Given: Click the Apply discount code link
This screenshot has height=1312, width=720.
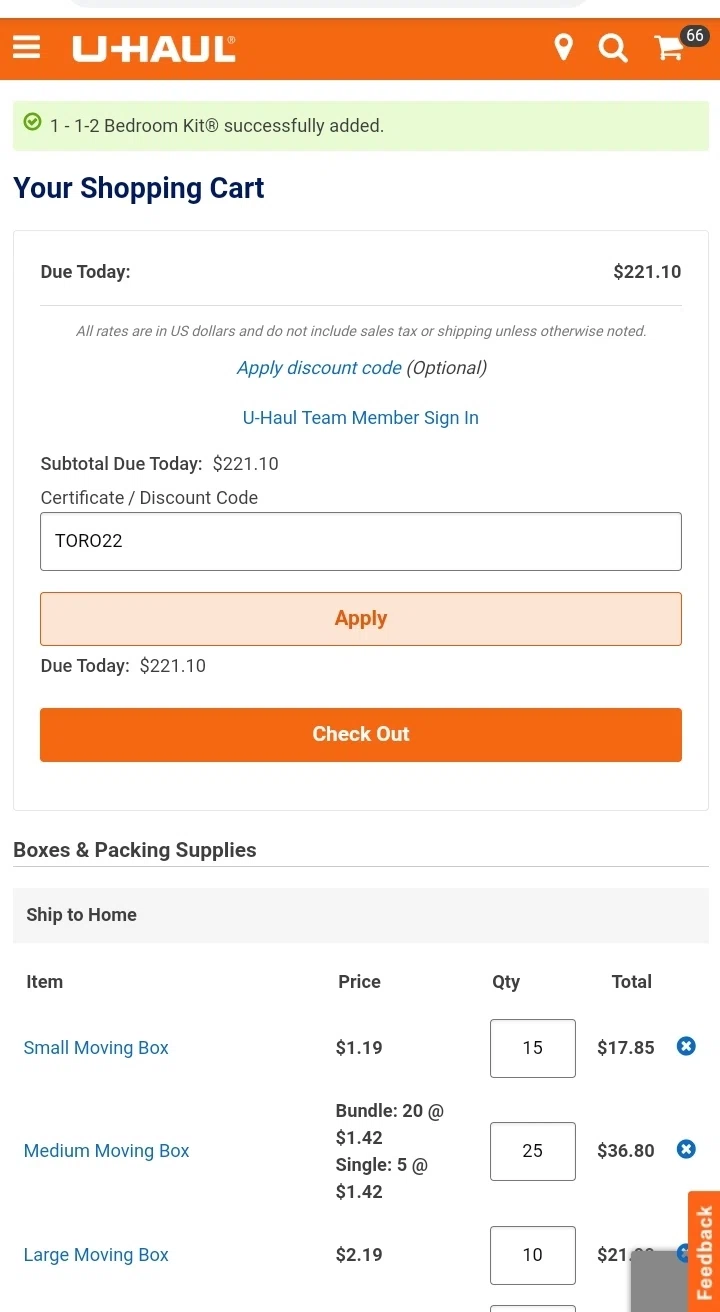Looking at the screenshot, I should click(x=319, y=368).
